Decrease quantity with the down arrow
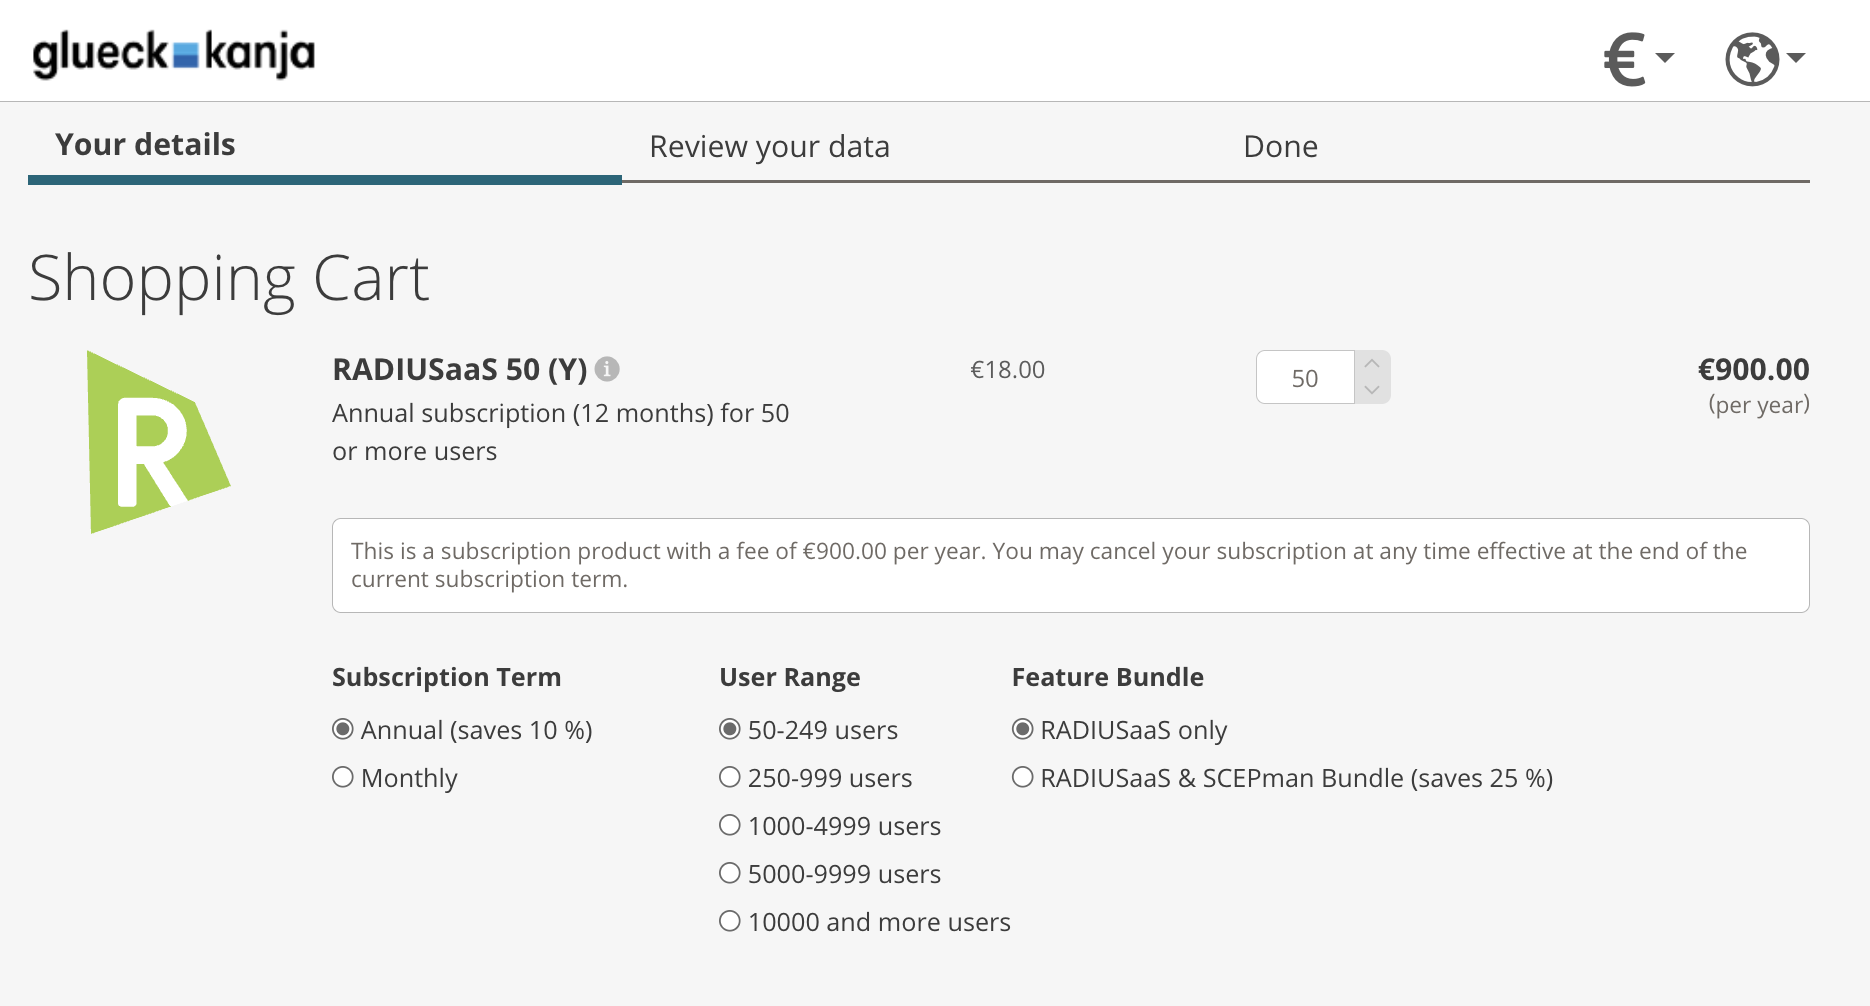1870x1006 pixels. pos(1372,390)
